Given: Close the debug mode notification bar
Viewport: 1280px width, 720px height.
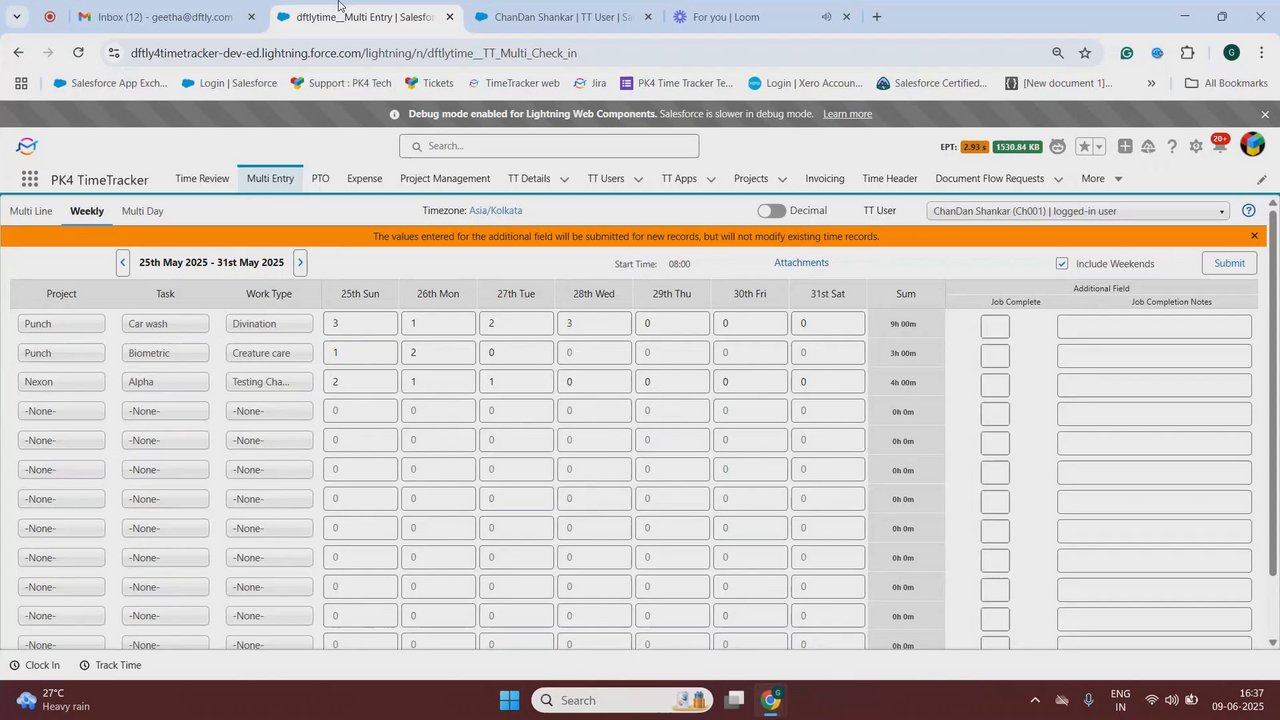Looking at the screenshot, I should (x=1264, y=114).
